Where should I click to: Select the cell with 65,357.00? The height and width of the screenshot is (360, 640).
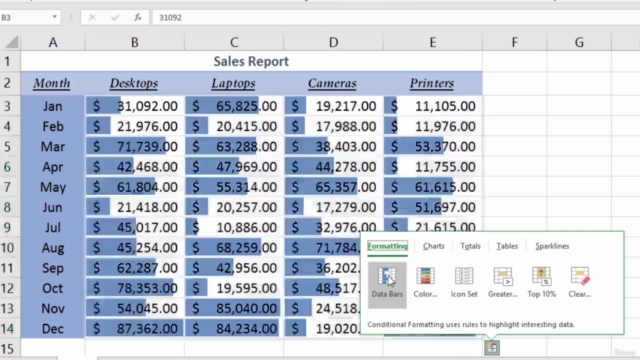coord(333,187)
